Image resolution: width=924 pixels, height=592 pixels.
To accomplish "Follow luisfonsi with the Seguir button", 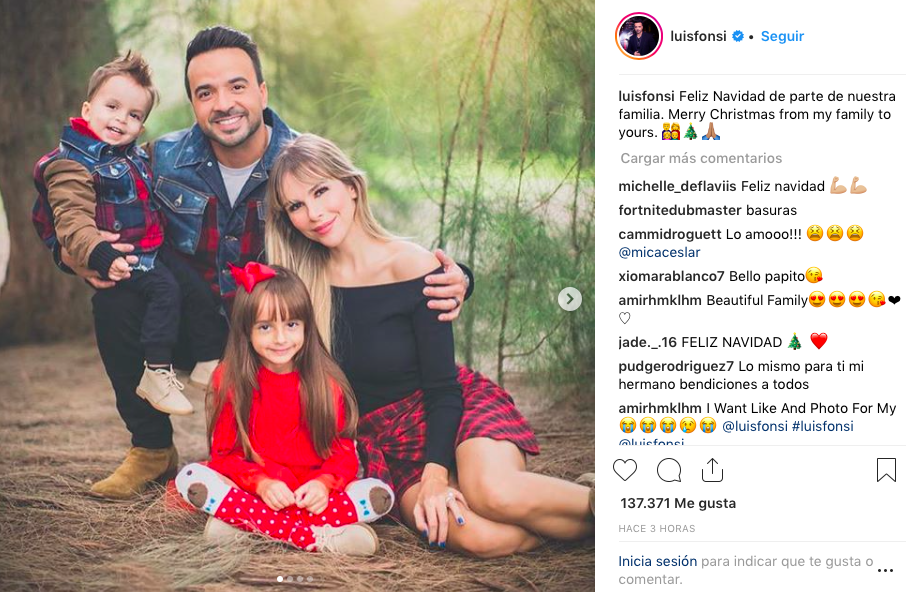I will pyautogui.click(x=782, y=36).
